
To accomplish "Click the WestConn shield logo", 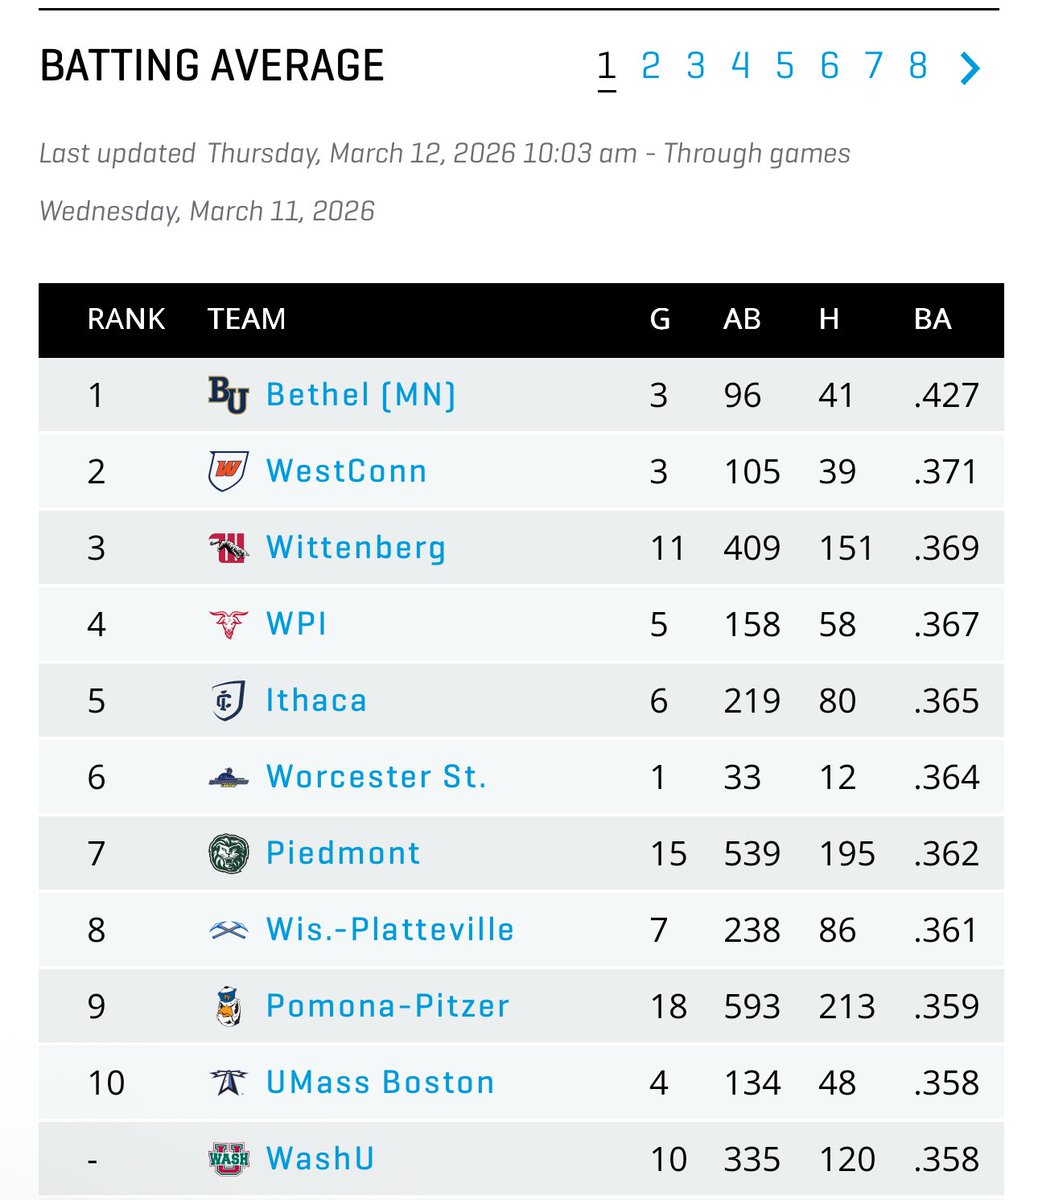I will pyautogui.click(x=228, y=471).
